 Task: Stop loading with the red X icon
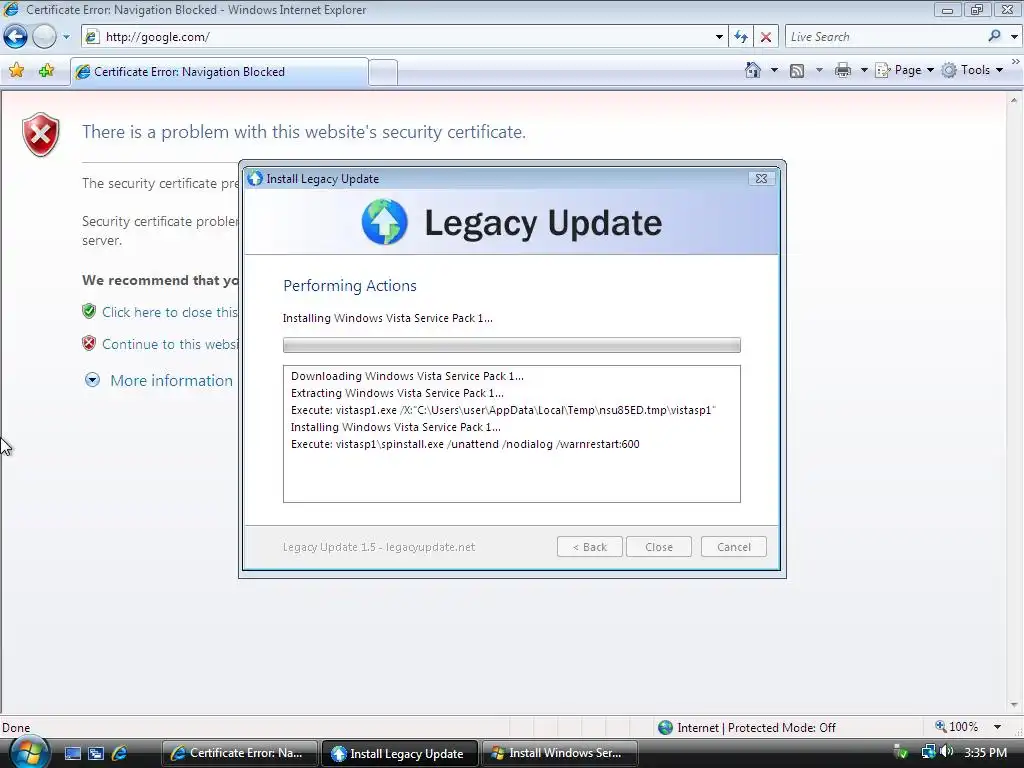click(766, 37)
